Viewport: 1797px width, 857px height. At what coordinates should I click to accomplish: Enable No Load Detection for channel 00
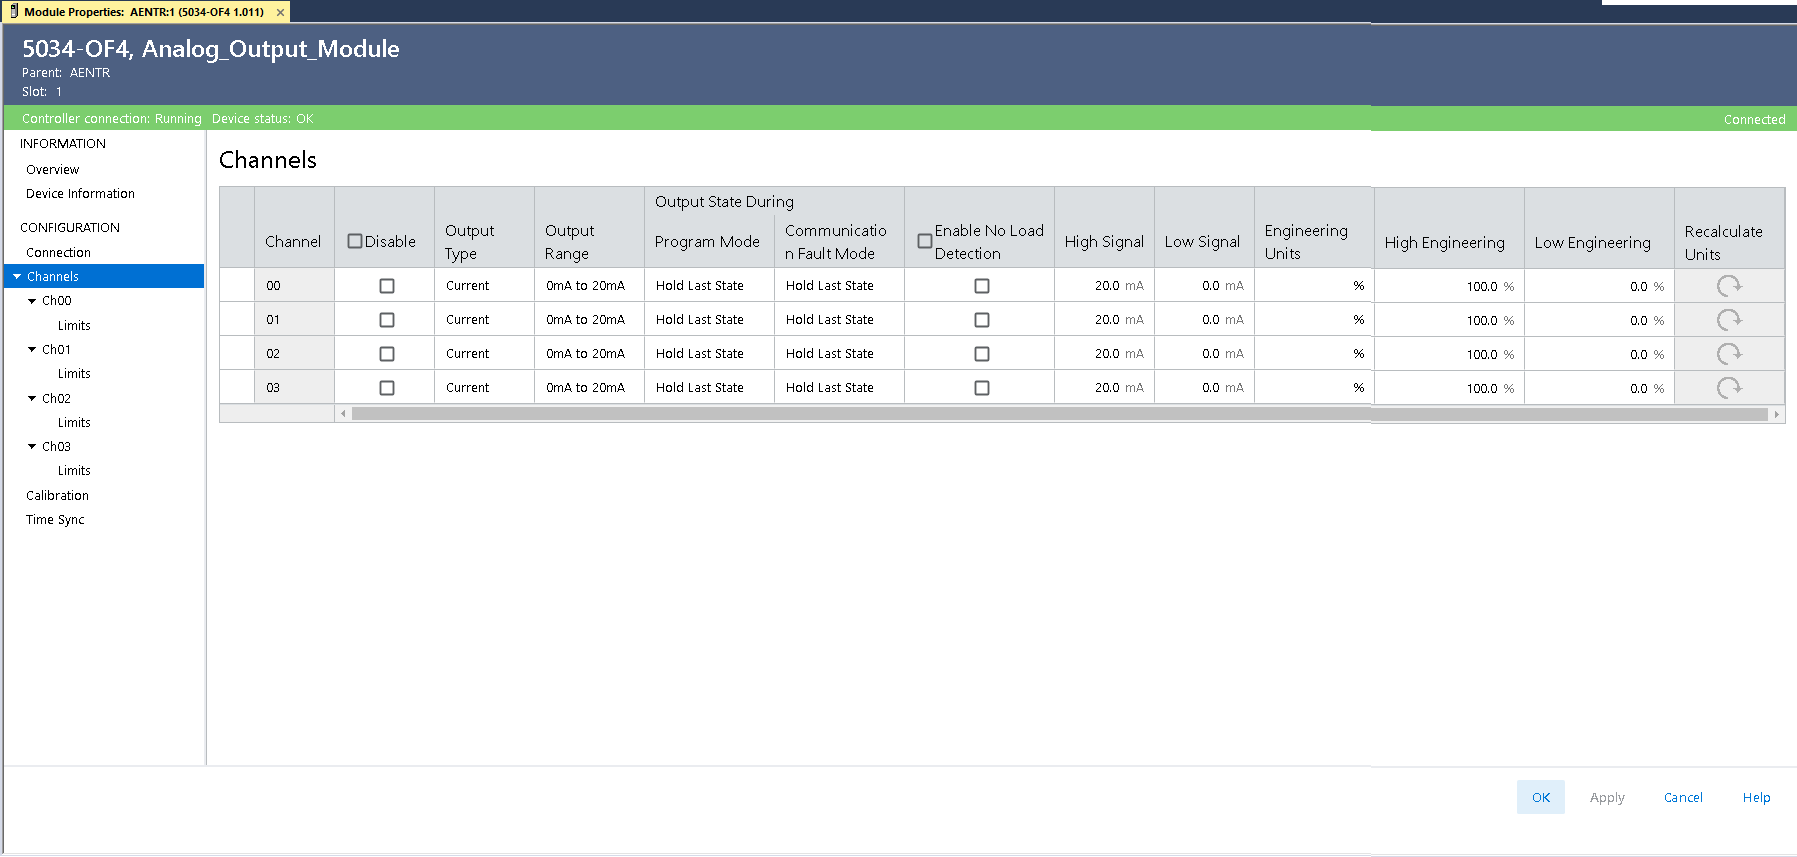(x=982, y=286)
